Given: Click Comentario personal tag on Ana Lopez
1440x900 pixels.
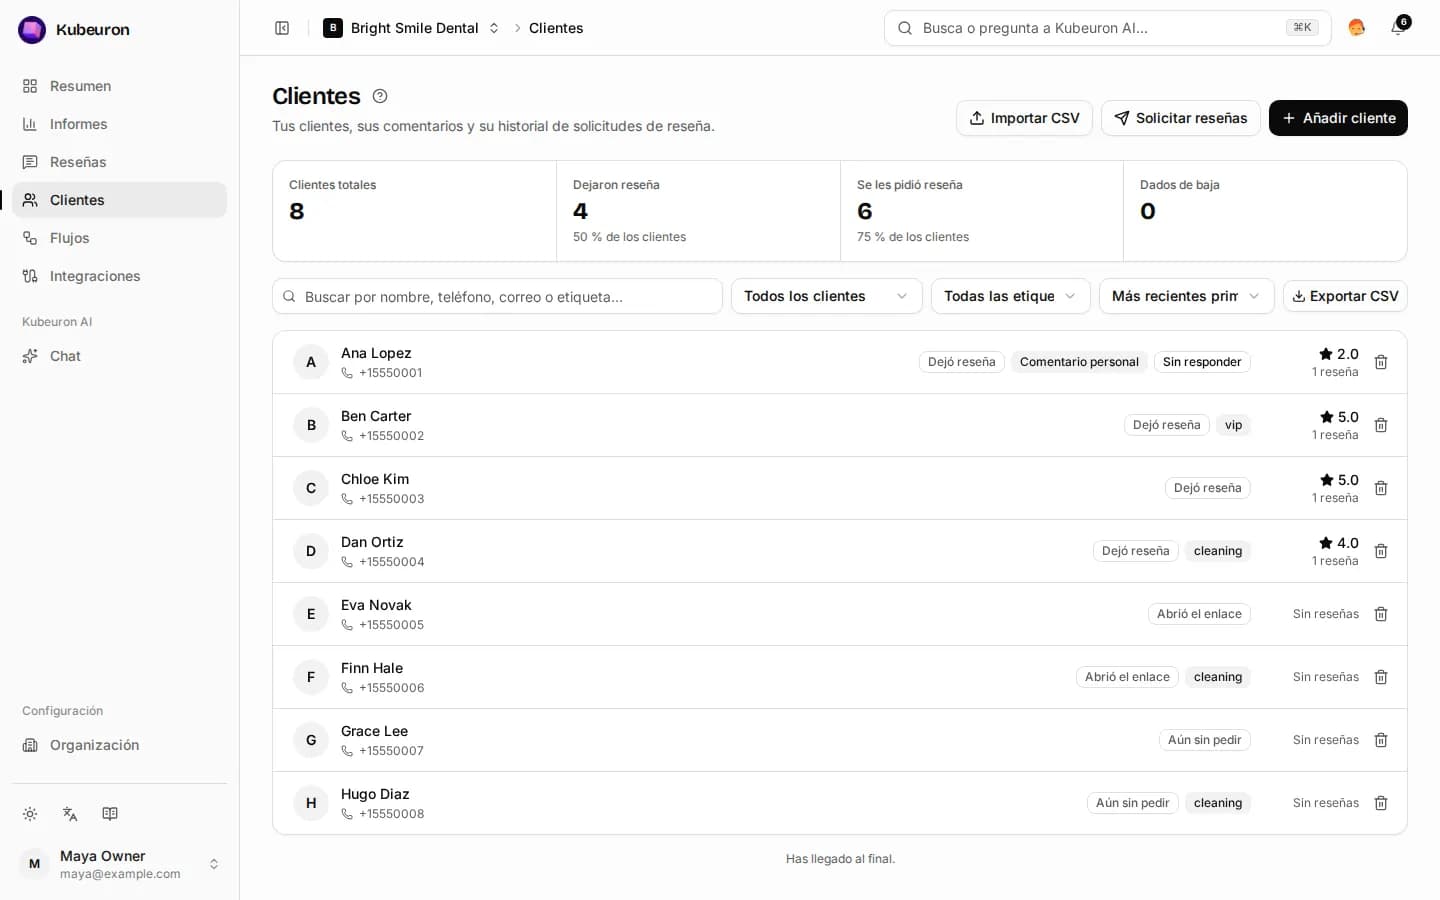Looking at the screenshot, I should point(1079,362).
